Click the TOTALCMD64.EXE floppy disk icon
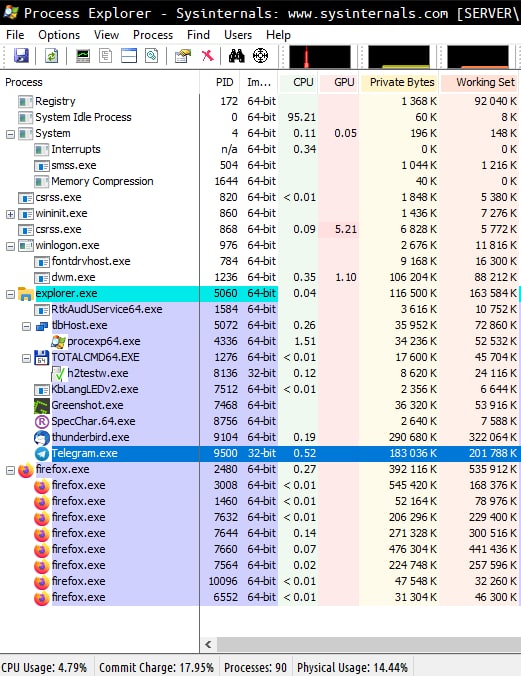 (x=42, y=358)
